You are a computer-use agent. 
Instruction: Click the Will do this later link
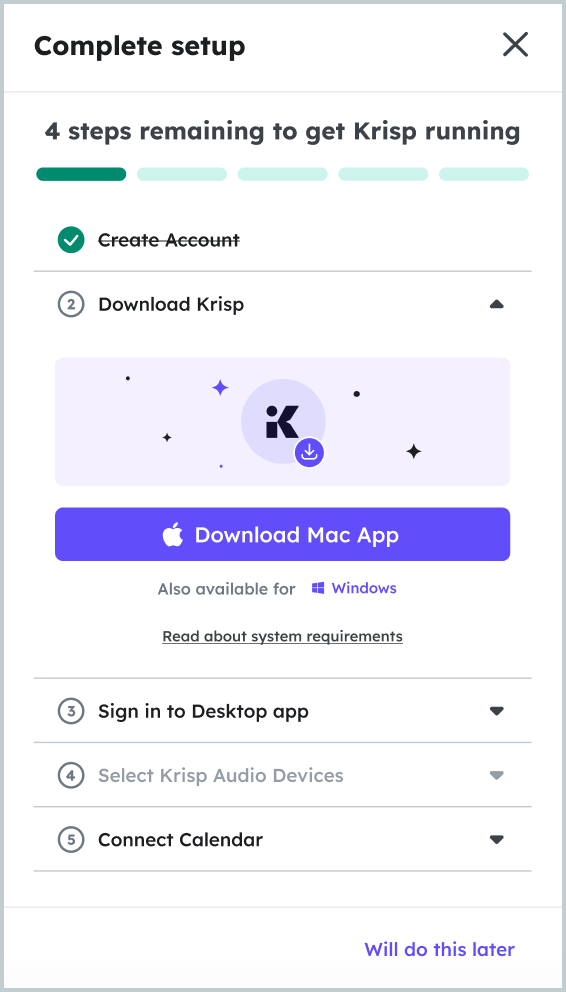440,949
